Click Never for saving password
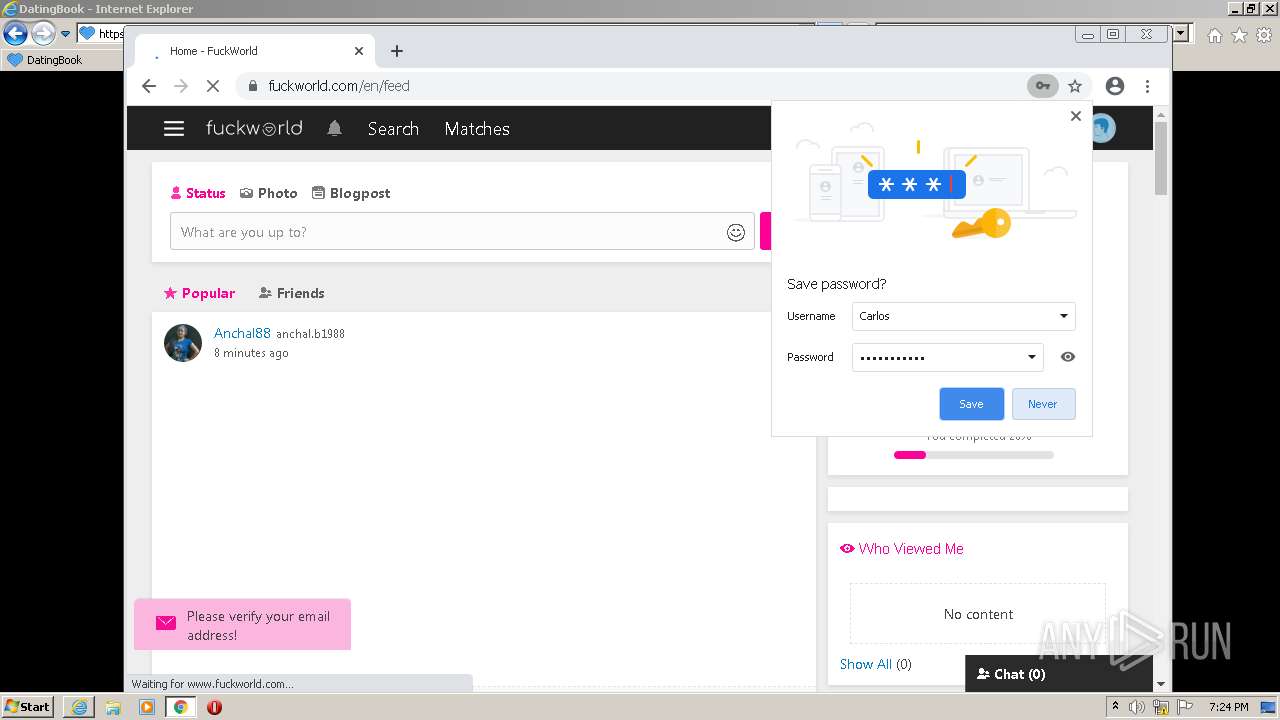 1043,404
